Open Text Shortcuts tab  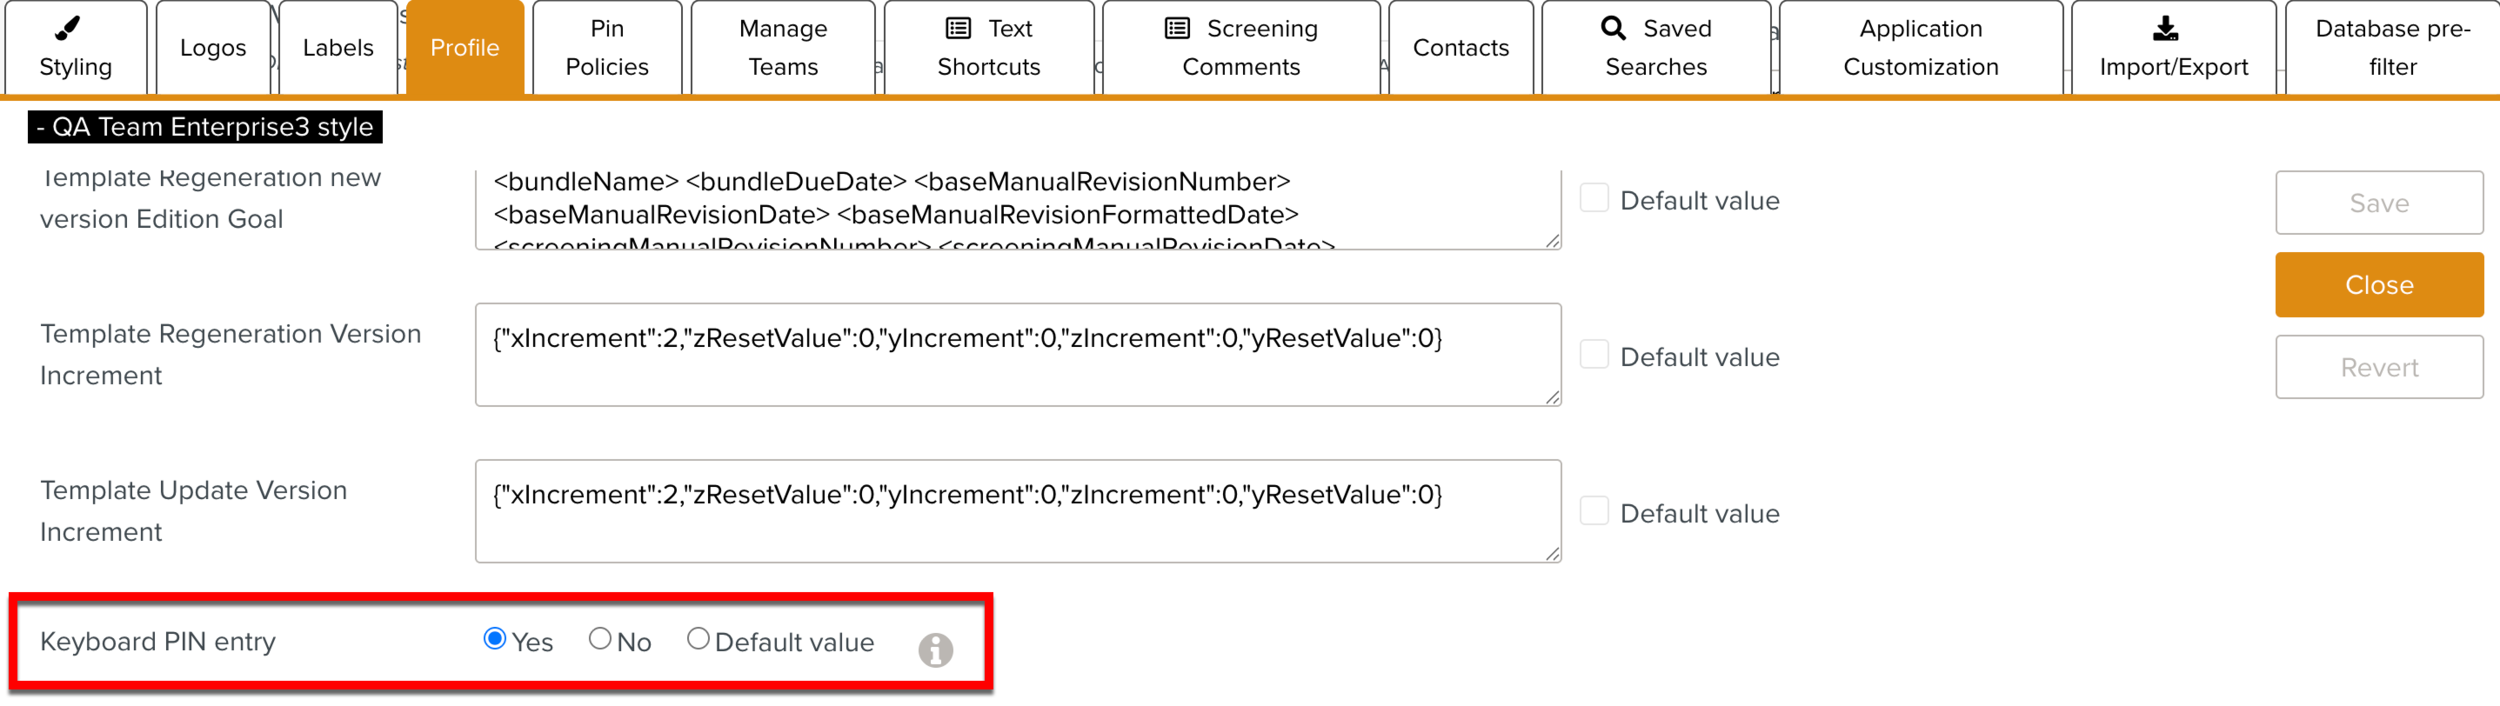click(989, 47)
